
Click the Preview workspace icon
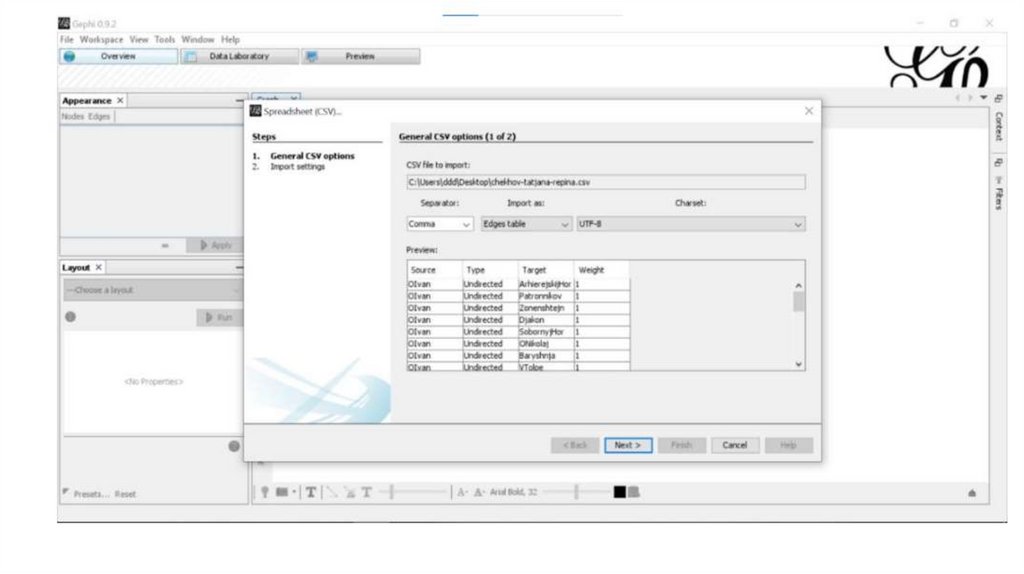tap(312, 57)
